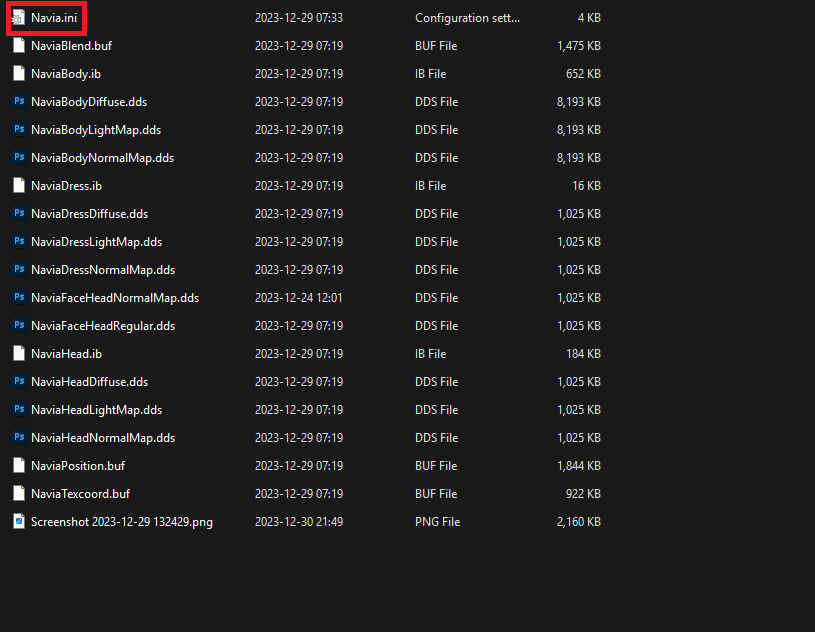815x632 pixels.
Task: Click 'DDS File' type in NaviaFaceHeadRegular.dds row
Action: click(437, 326)
